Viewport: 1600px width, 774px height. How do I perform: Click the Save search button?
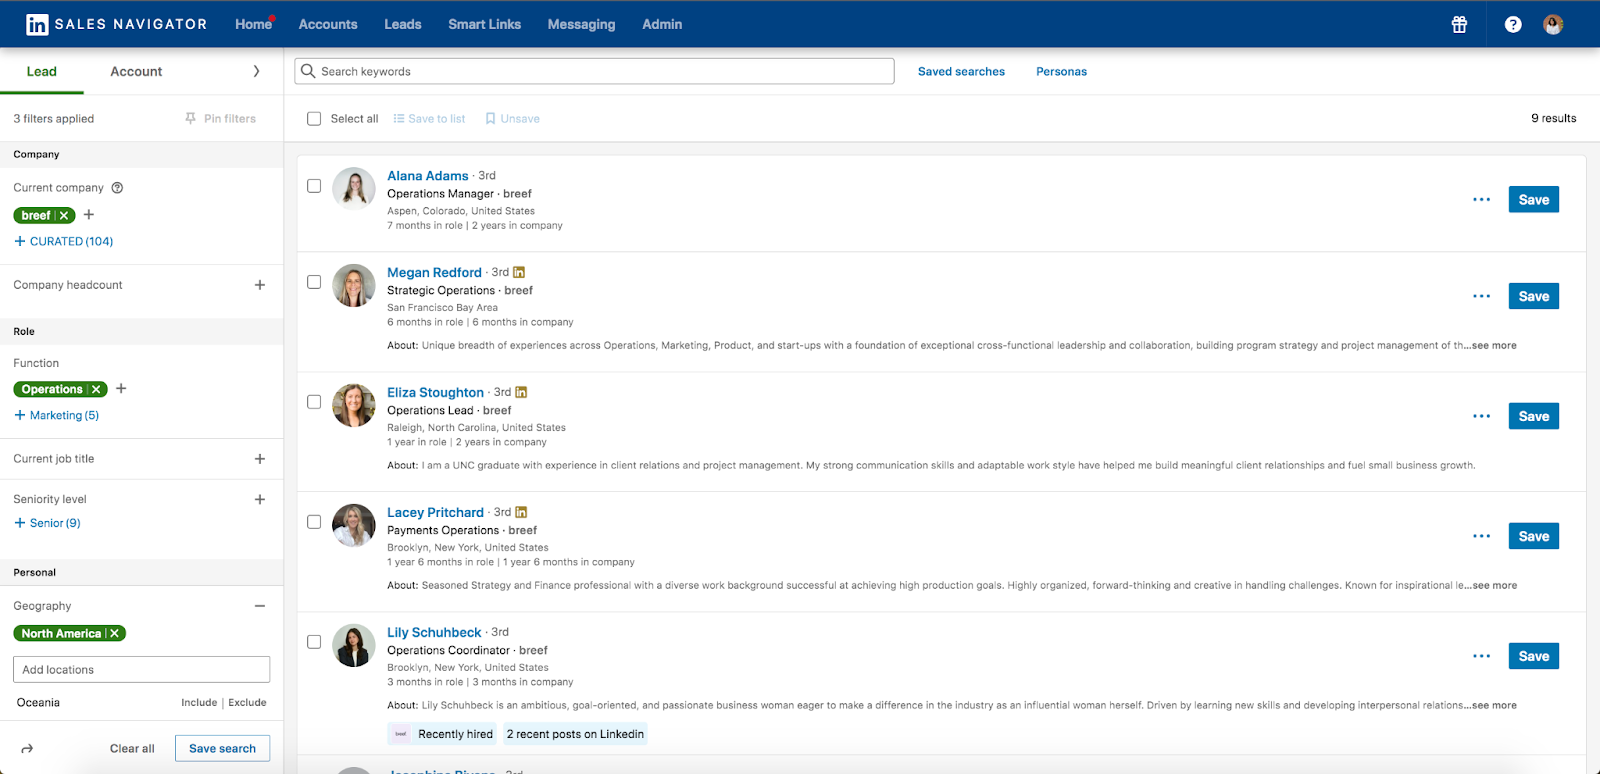(222, 748)
